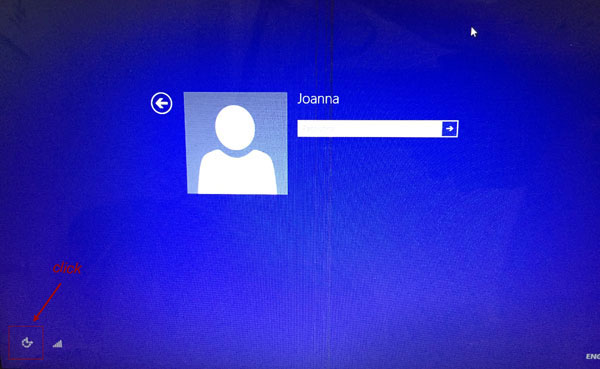The width and height of the screenshot is (600, 369).
Task: Focus the password input field
Action: tap(370, 129)
